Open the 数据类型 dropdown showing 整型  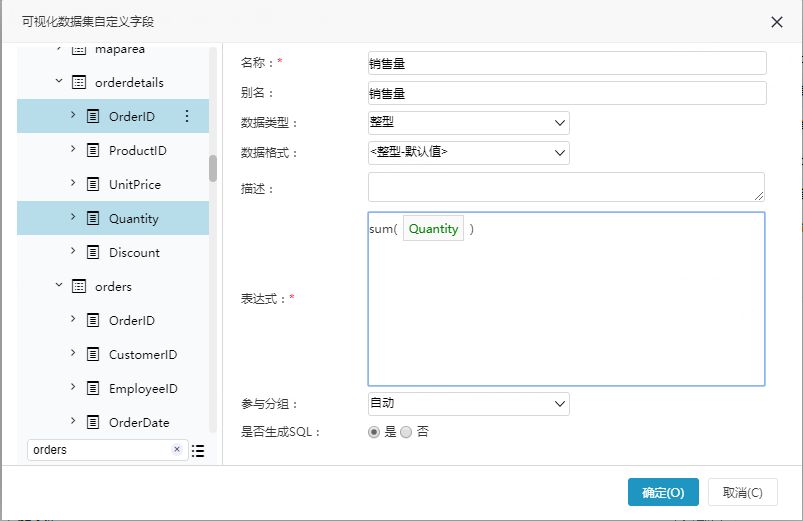[x=469, y=123]
